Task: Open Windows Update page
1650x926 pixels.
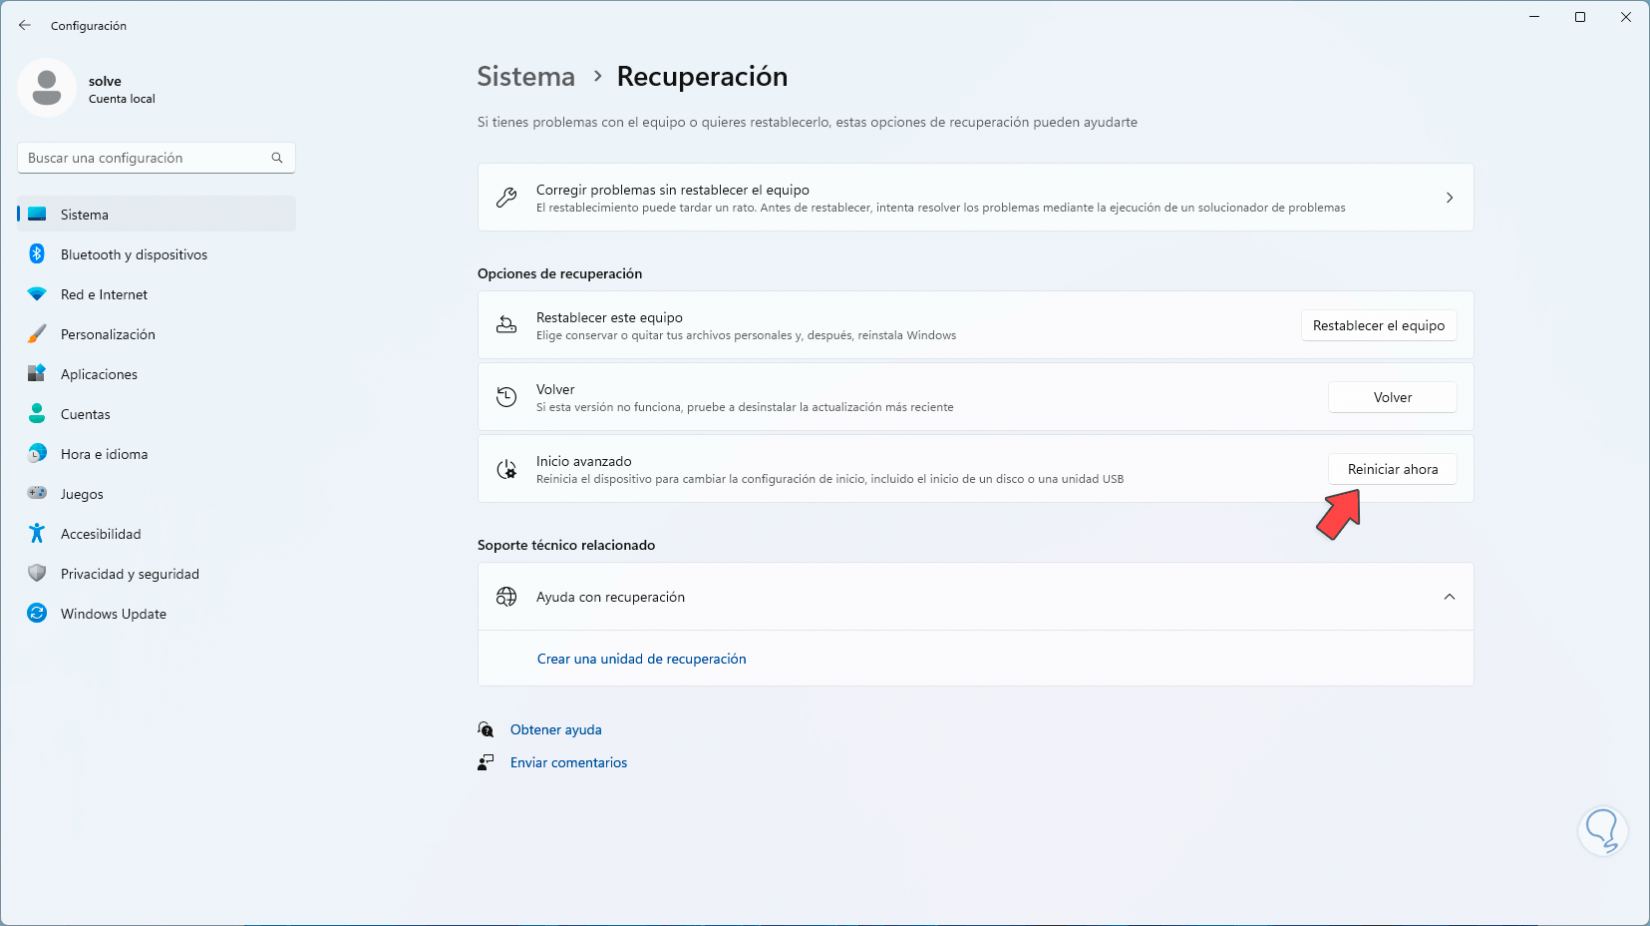Action: 157,614
